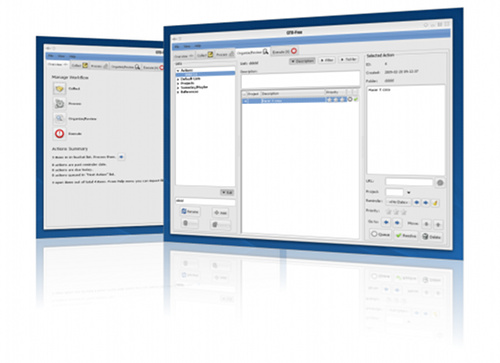
Task: Click the Project combo field
Action: (394, 192)
